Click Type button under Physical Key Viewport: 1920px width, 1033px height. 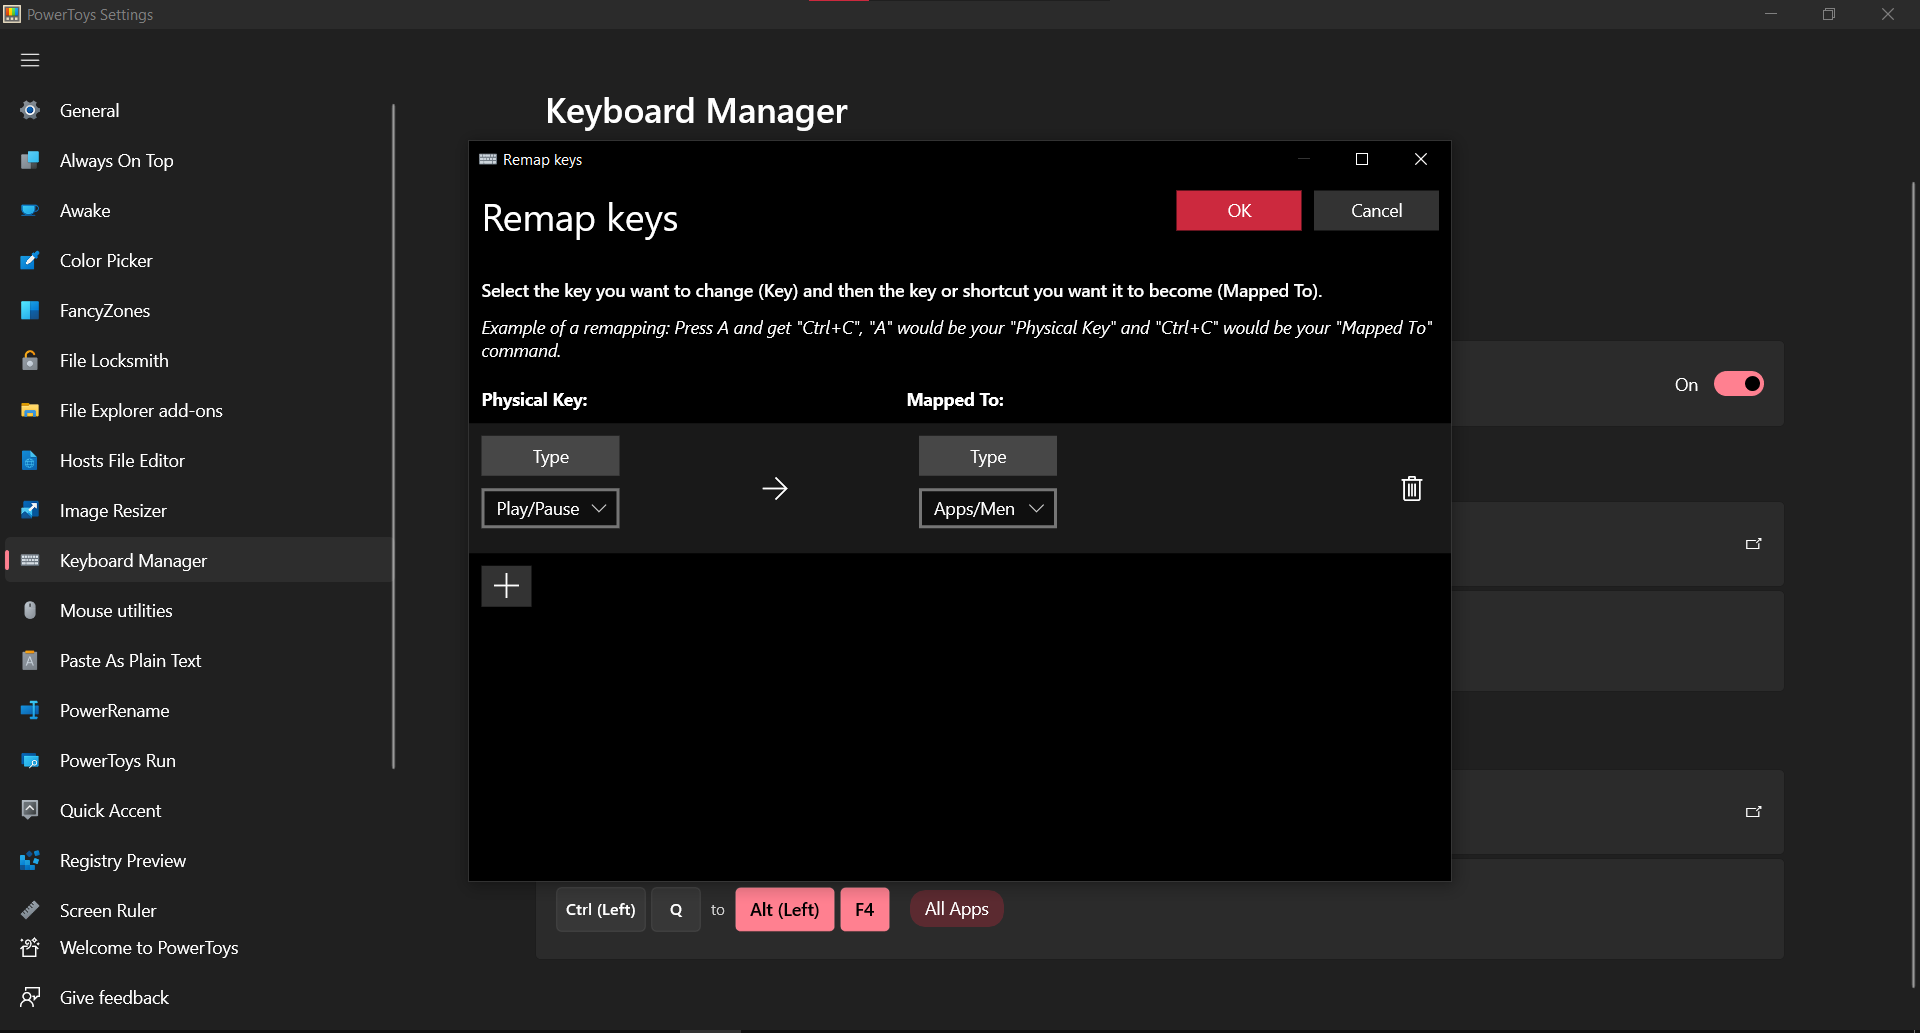550,456
